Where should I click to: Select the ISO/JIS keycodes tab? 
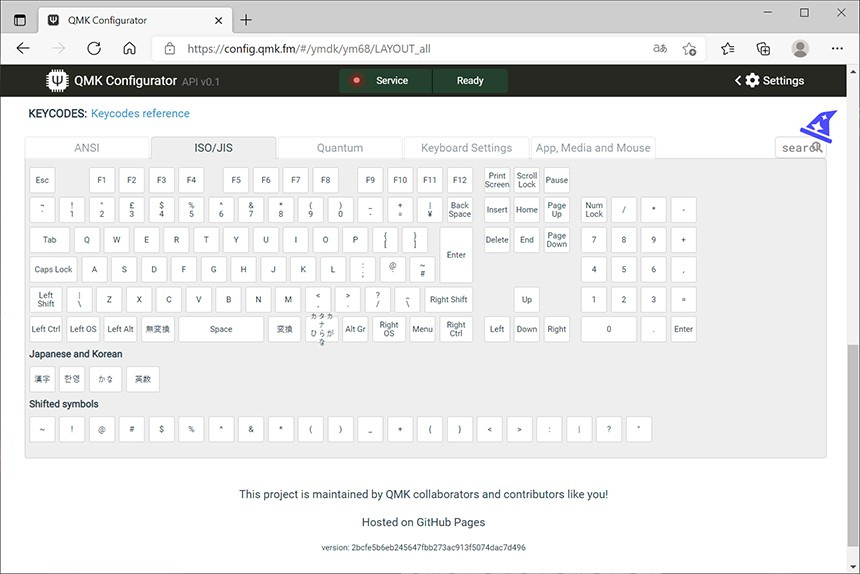coord(213,148)
